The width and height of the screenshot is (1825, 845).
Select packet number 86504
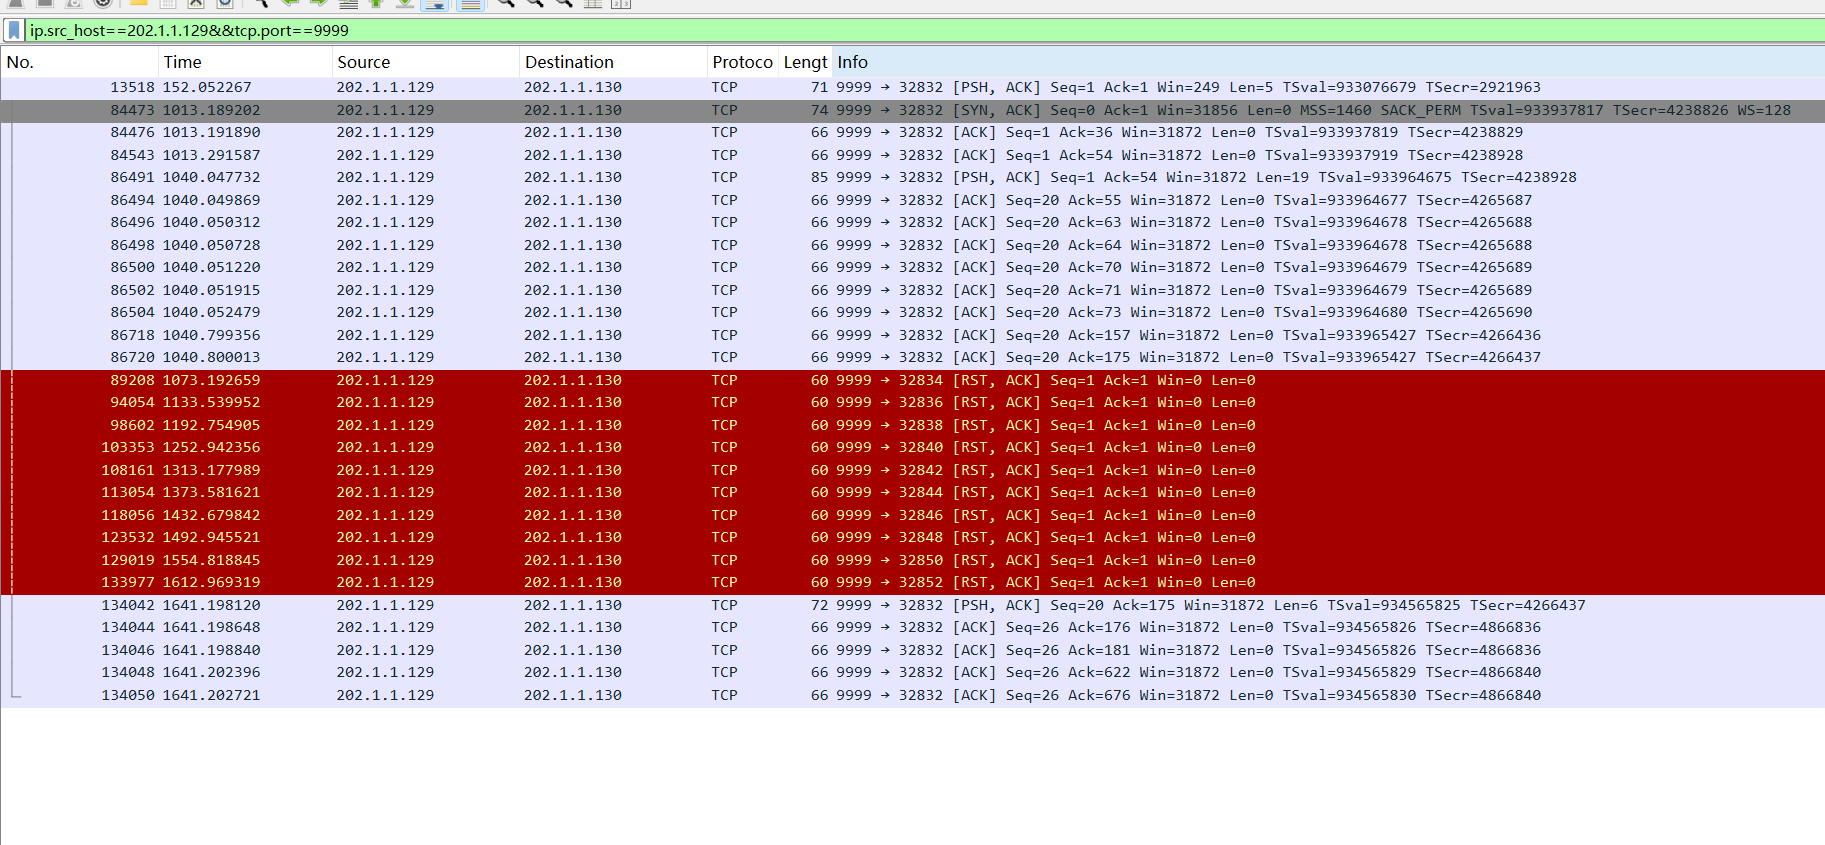[912, 313]
